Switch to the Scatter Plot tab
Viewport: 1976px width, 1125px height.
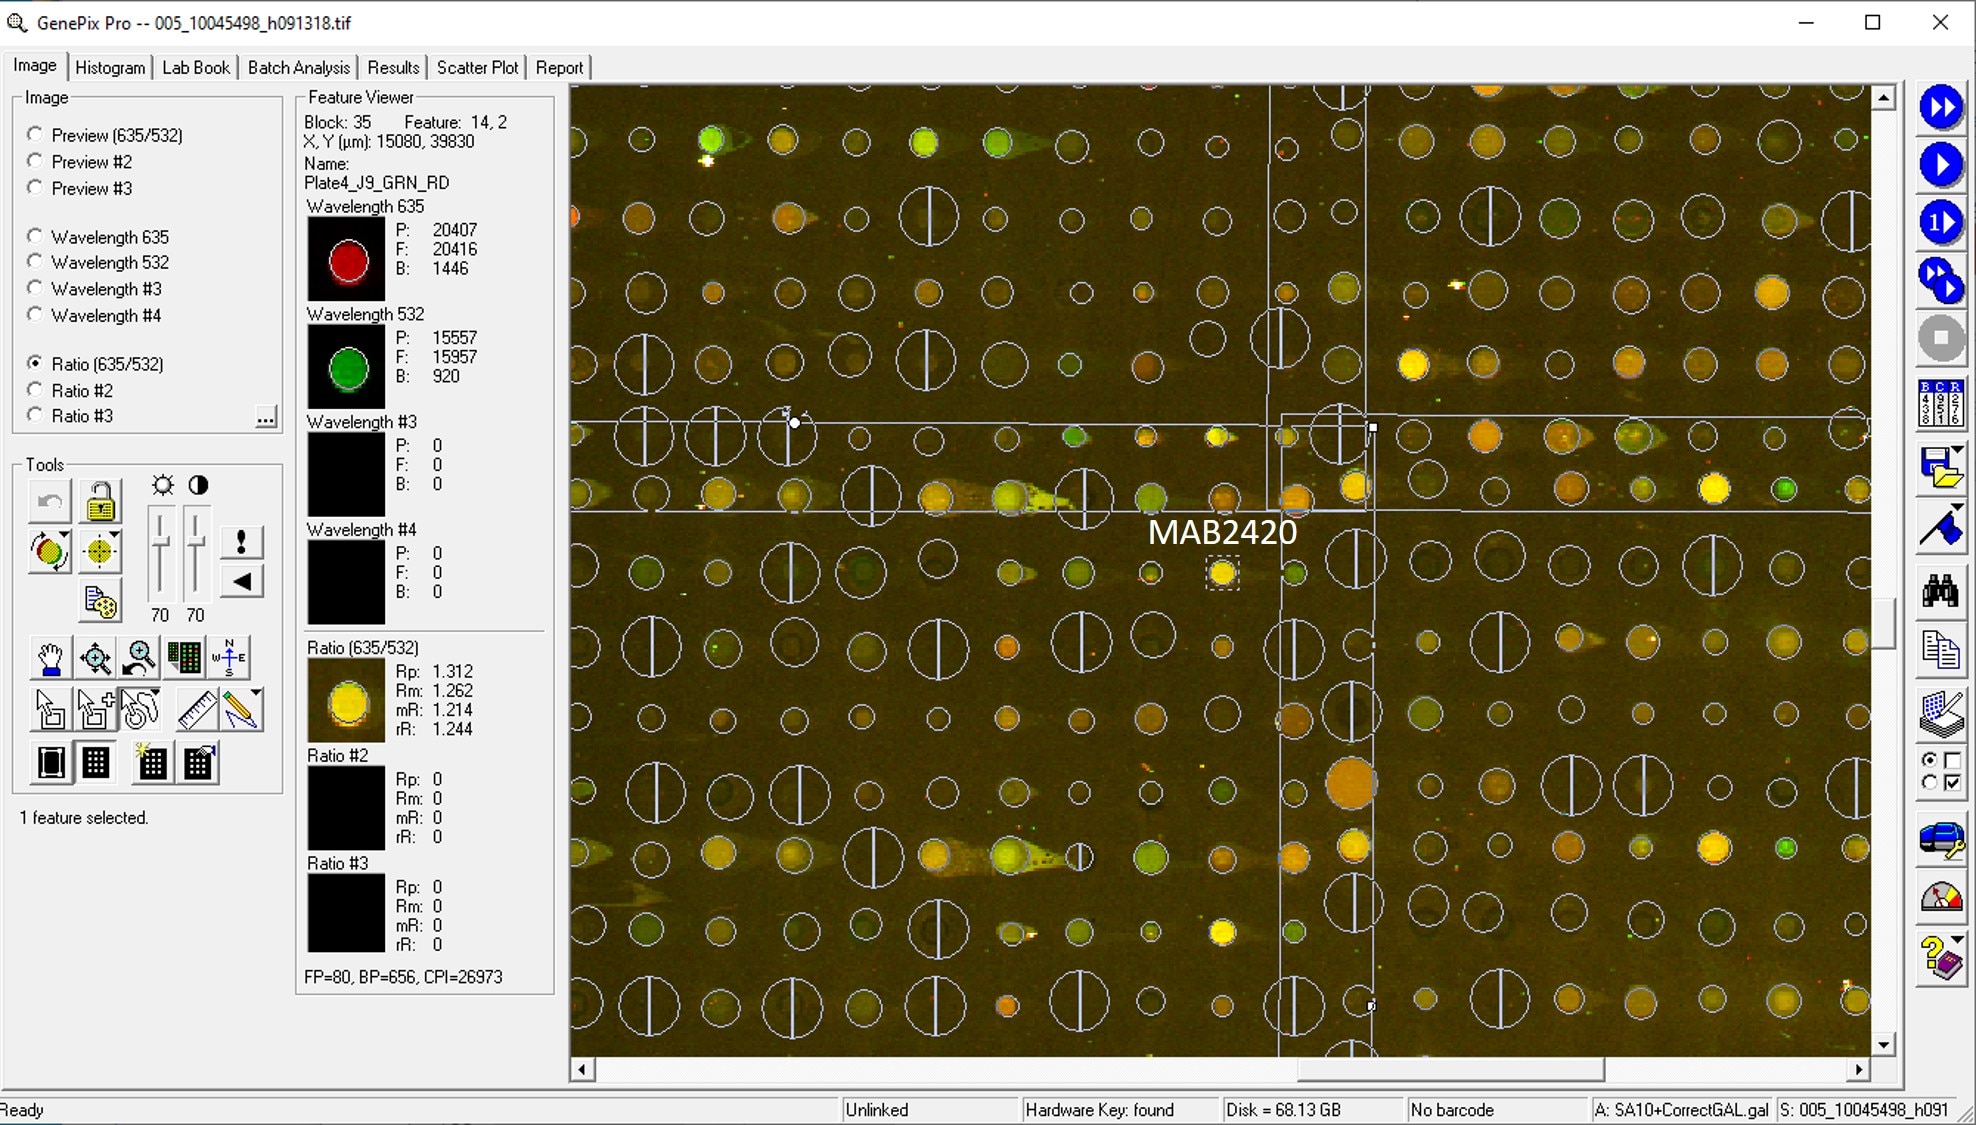[x=477, y=67]
